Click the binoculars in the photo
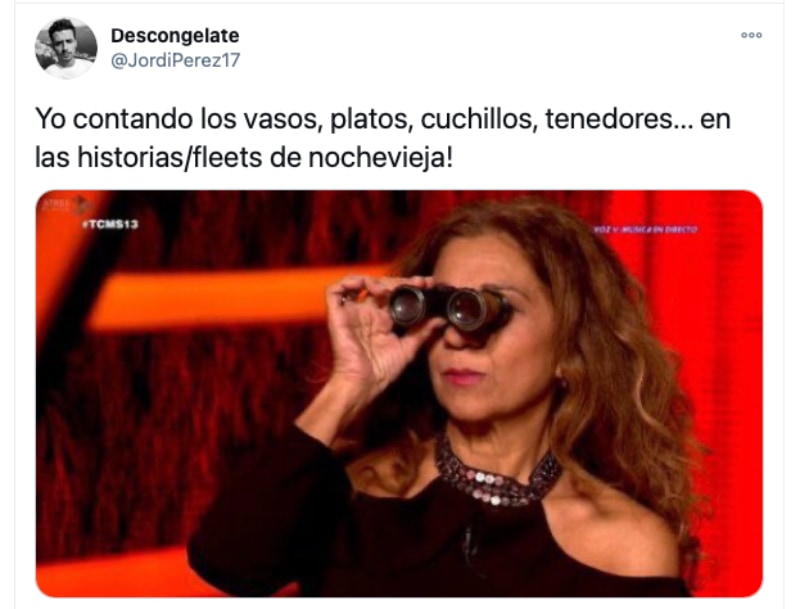Image resolution: width=800 pixels, height=609 pixels. tap(448, 308)
